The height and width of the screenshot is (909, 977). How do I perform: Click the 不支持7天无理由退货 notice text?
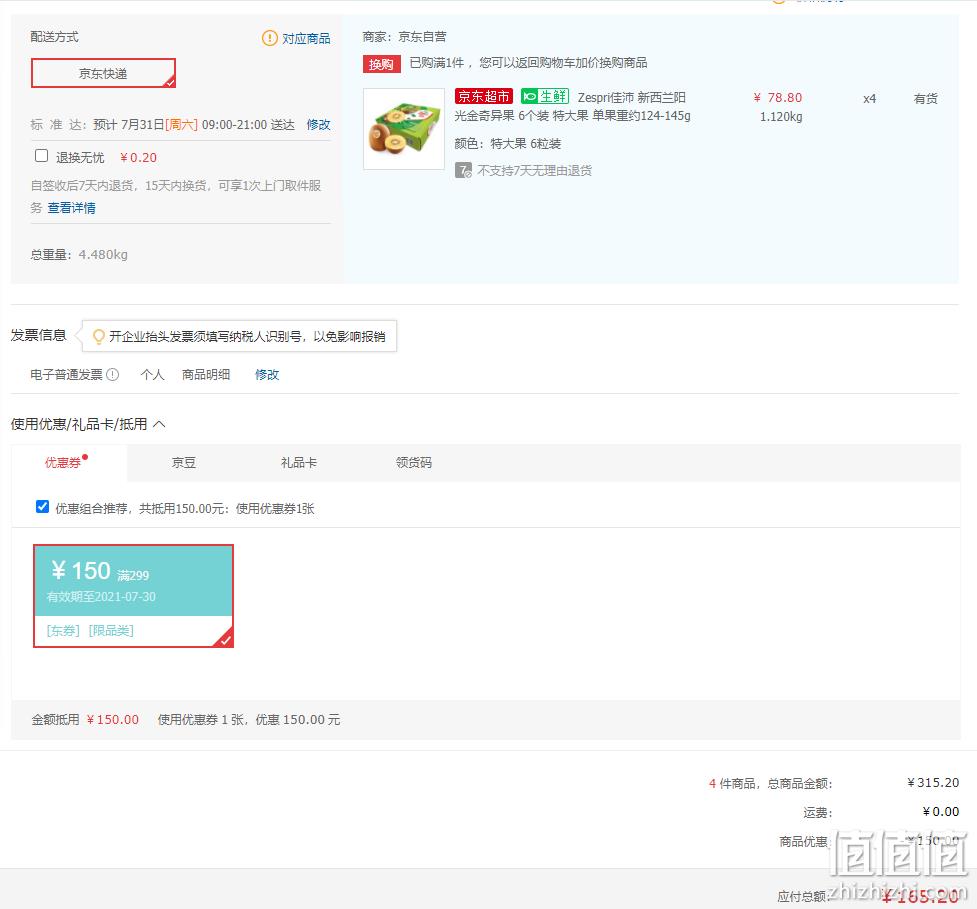click(535, 171)
